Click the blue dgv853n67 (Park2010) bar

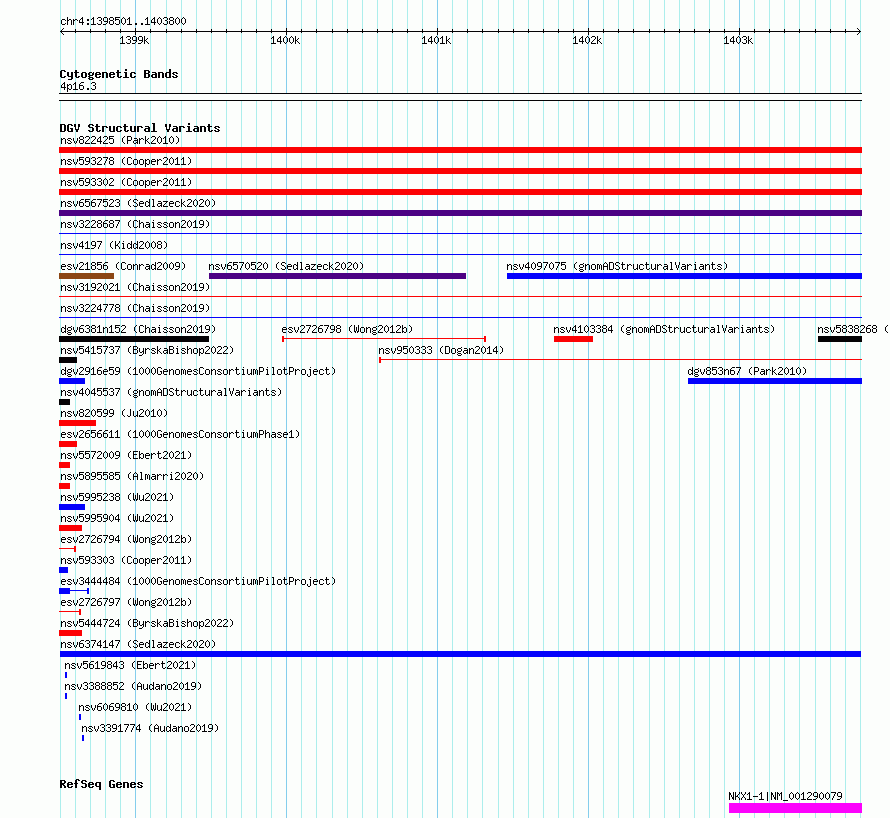[x=775, y=381]
